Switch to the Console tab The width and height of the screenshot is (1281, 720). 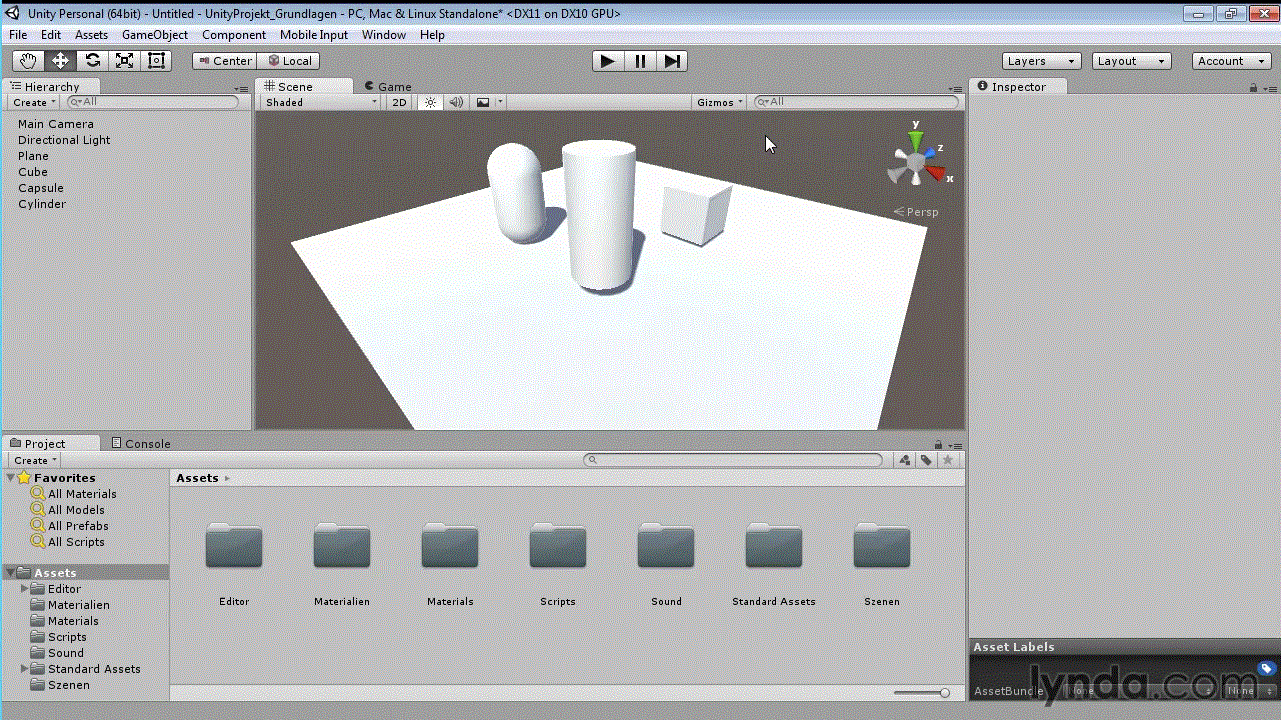[141, 443]
